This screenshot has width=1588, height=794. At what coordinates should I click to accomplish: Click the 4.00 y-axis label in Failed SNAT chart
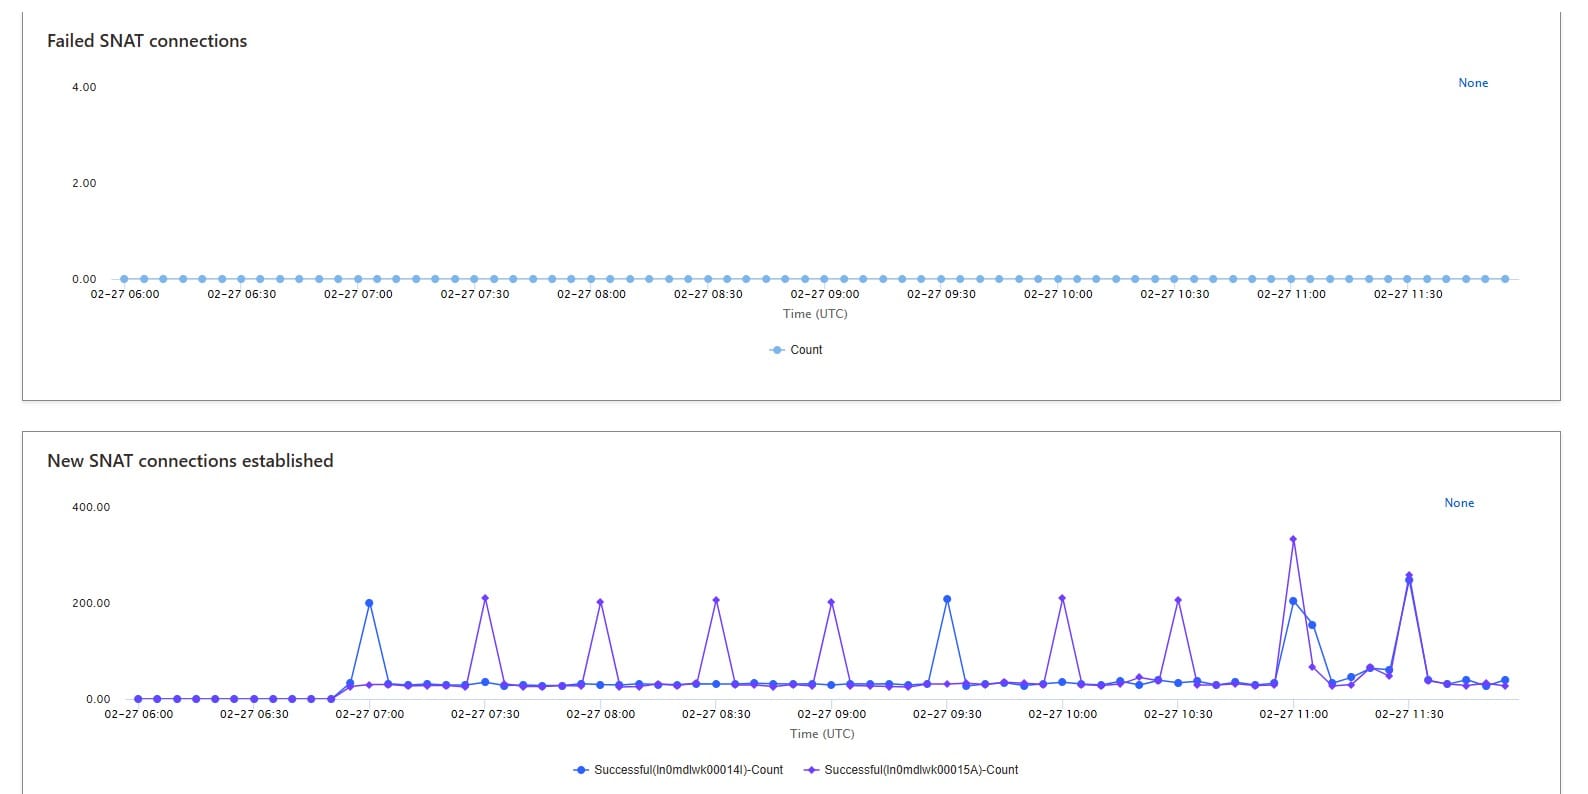point(84,88)
